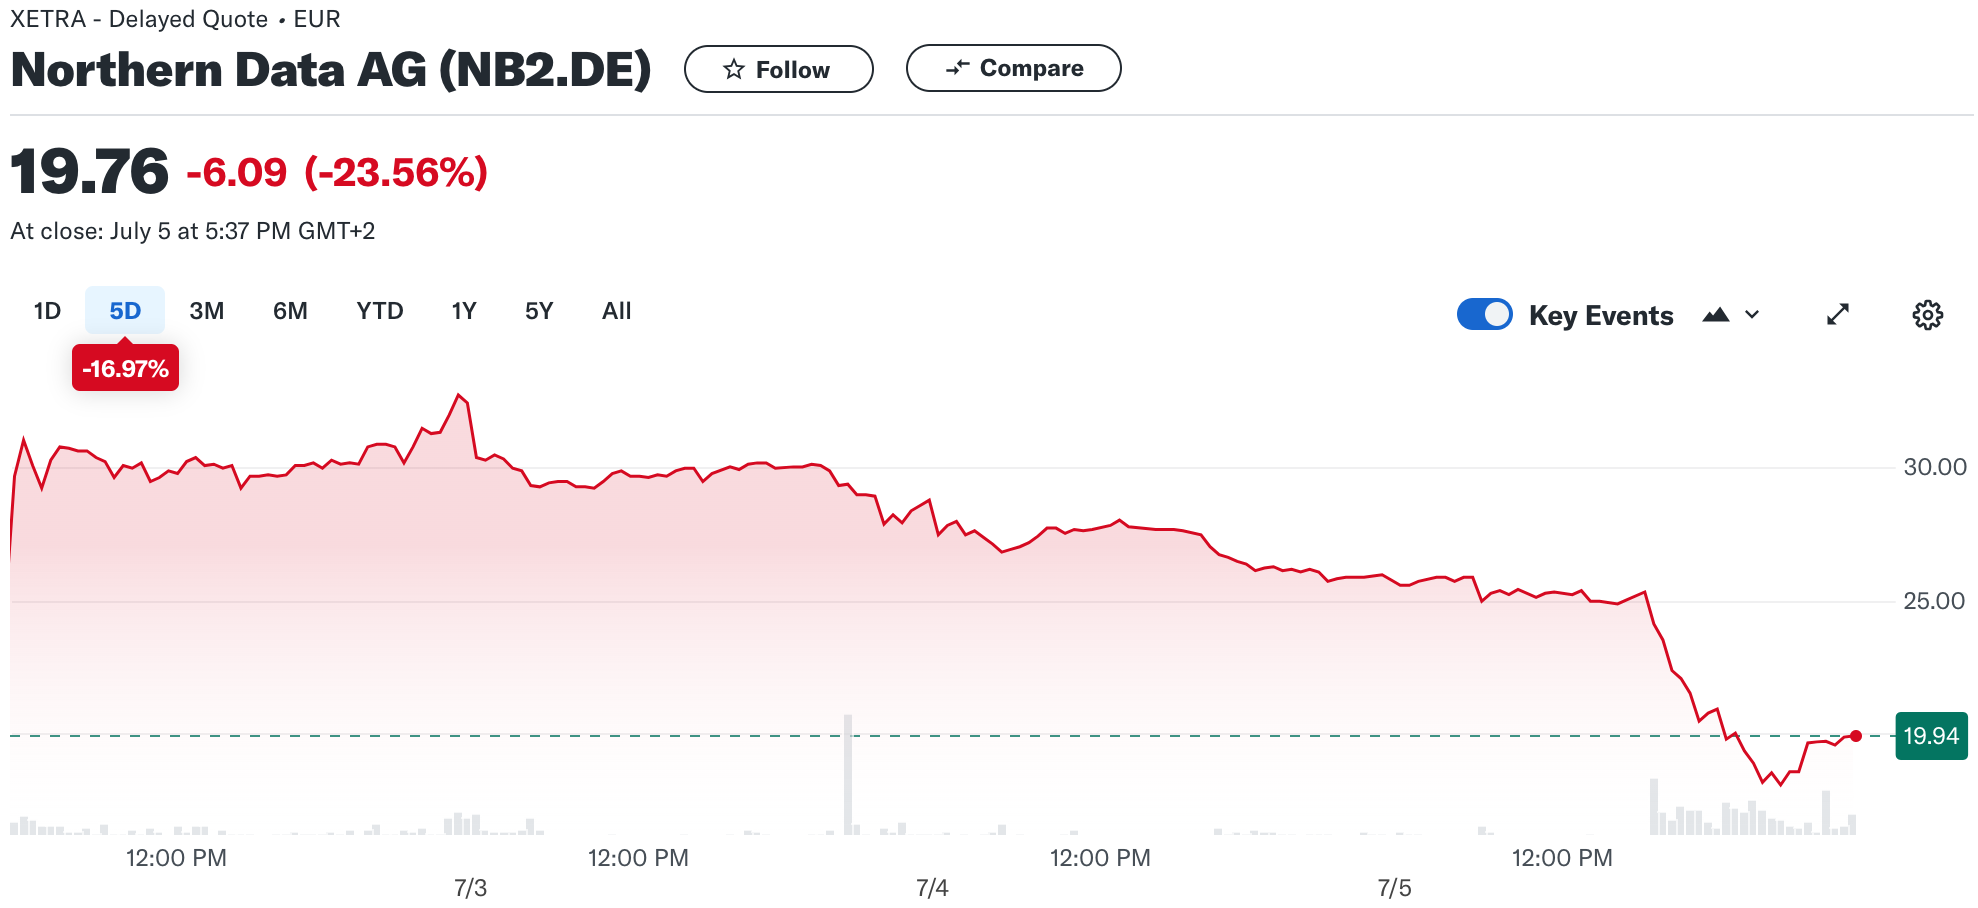
Task: Toggle Key Events off
Action: (1484, 314)
